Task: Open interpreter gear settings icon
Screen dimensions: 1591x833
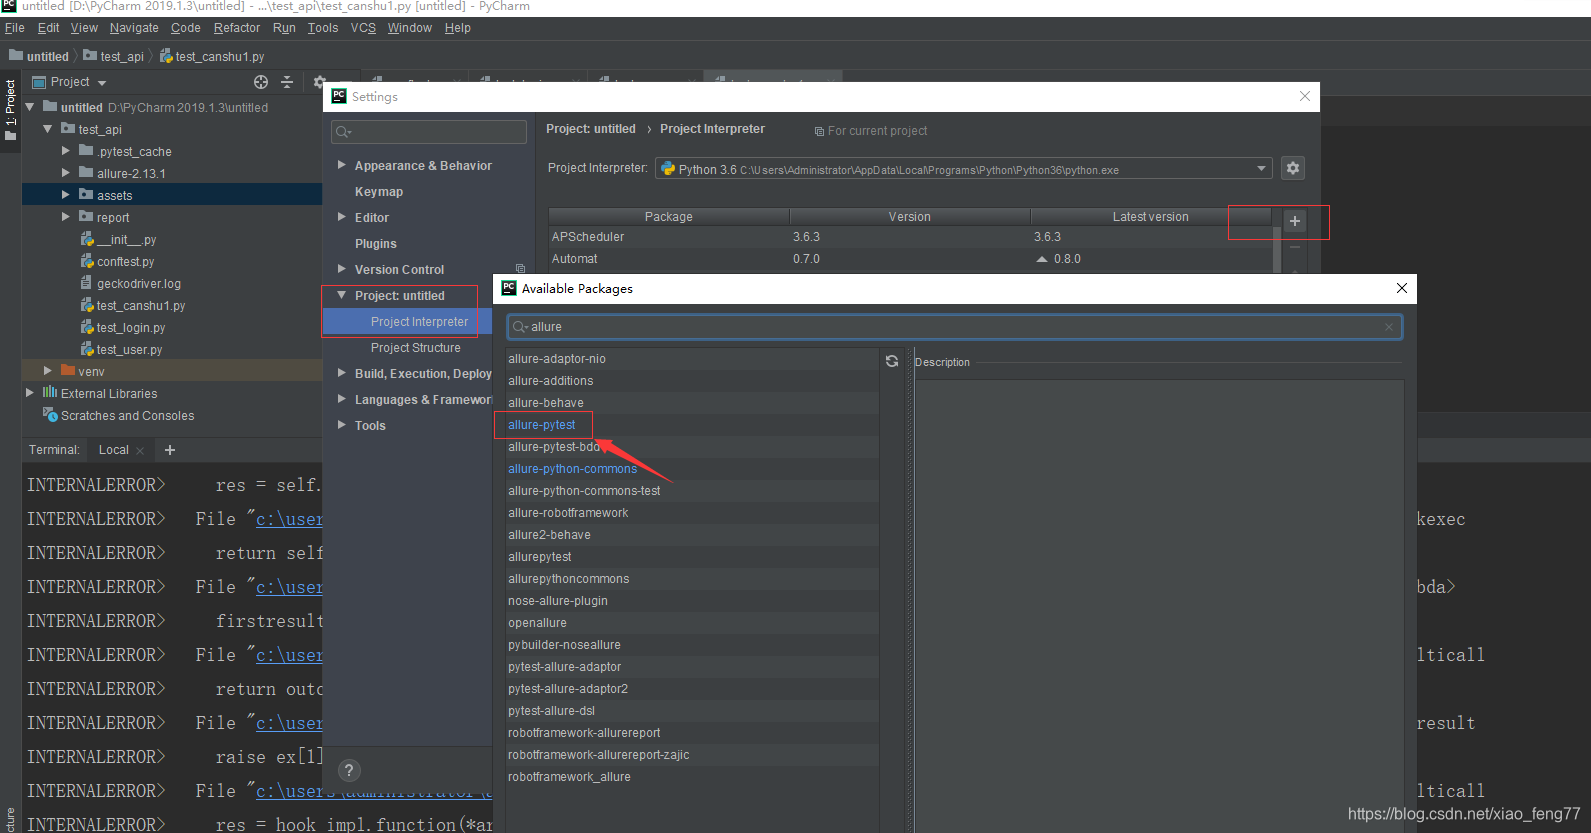Action: click(x=1293, y=168)
